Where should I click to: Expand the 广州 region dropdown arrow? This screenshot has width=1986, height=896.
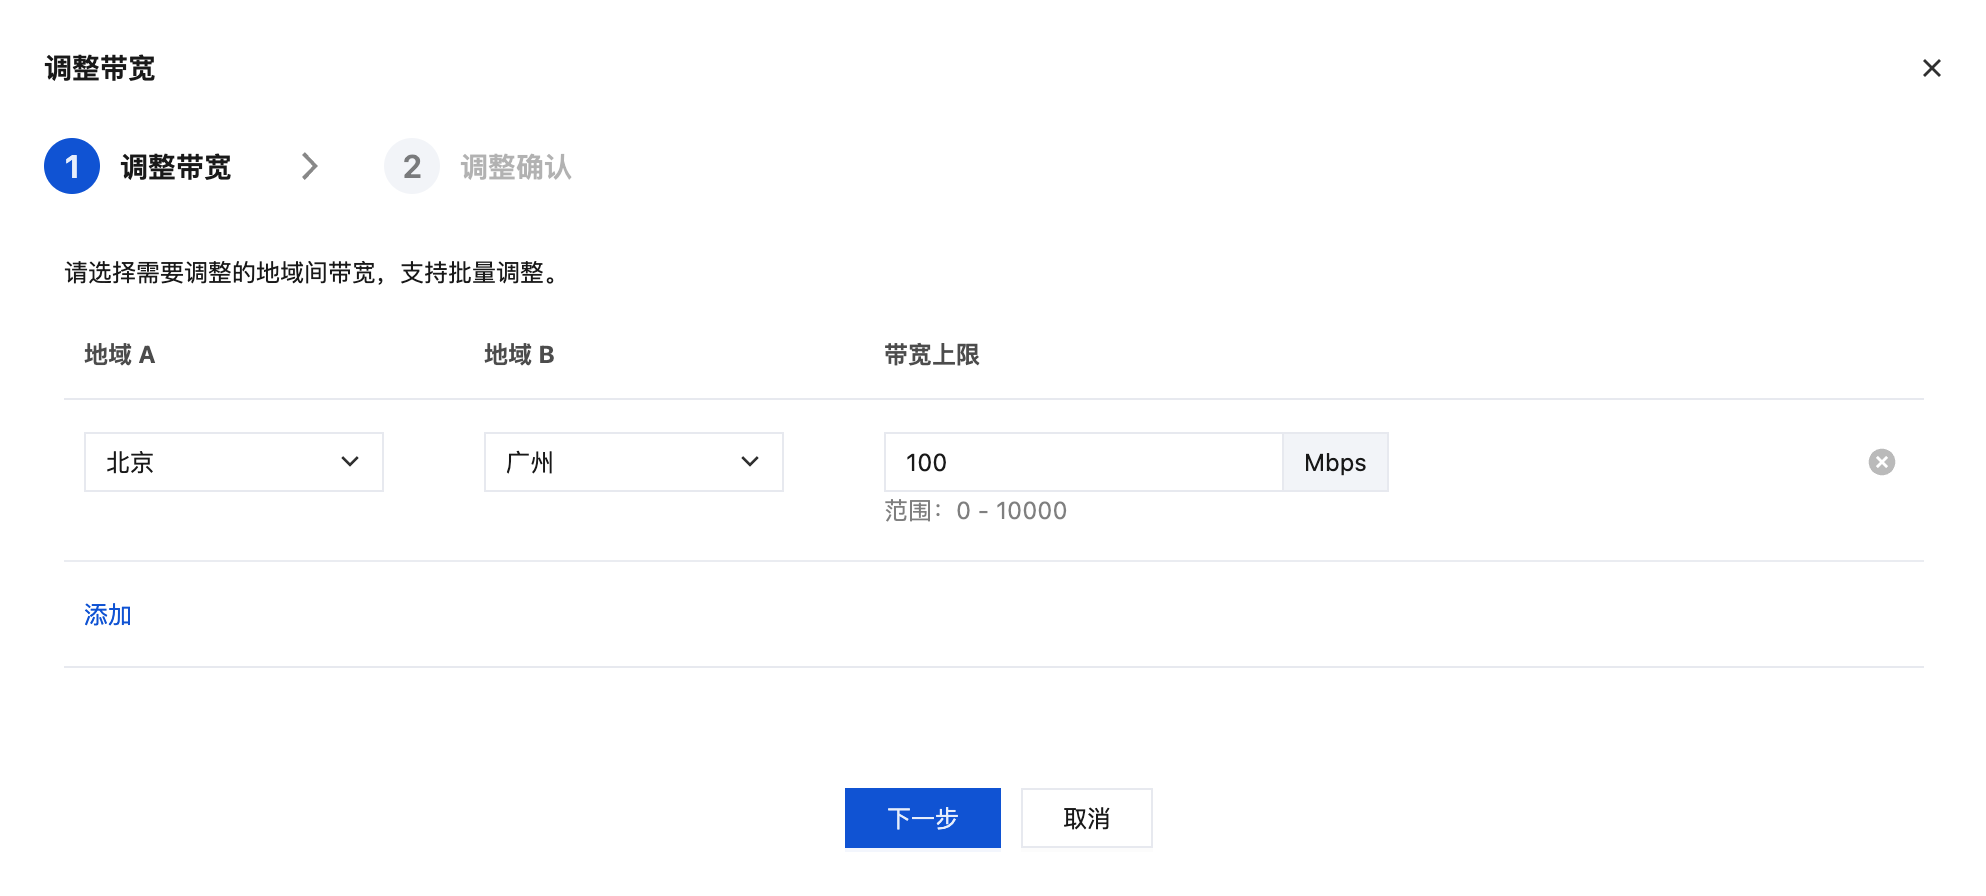click(x=750, y=462)
